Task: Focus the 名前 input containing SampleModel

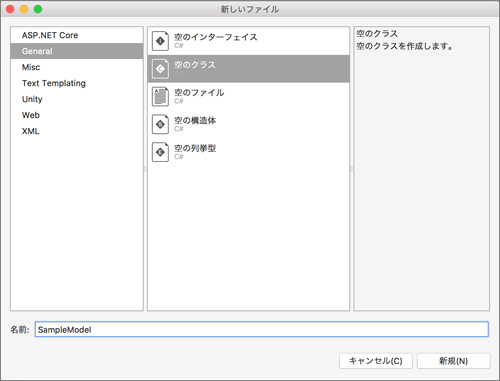Action: (262, 329)
